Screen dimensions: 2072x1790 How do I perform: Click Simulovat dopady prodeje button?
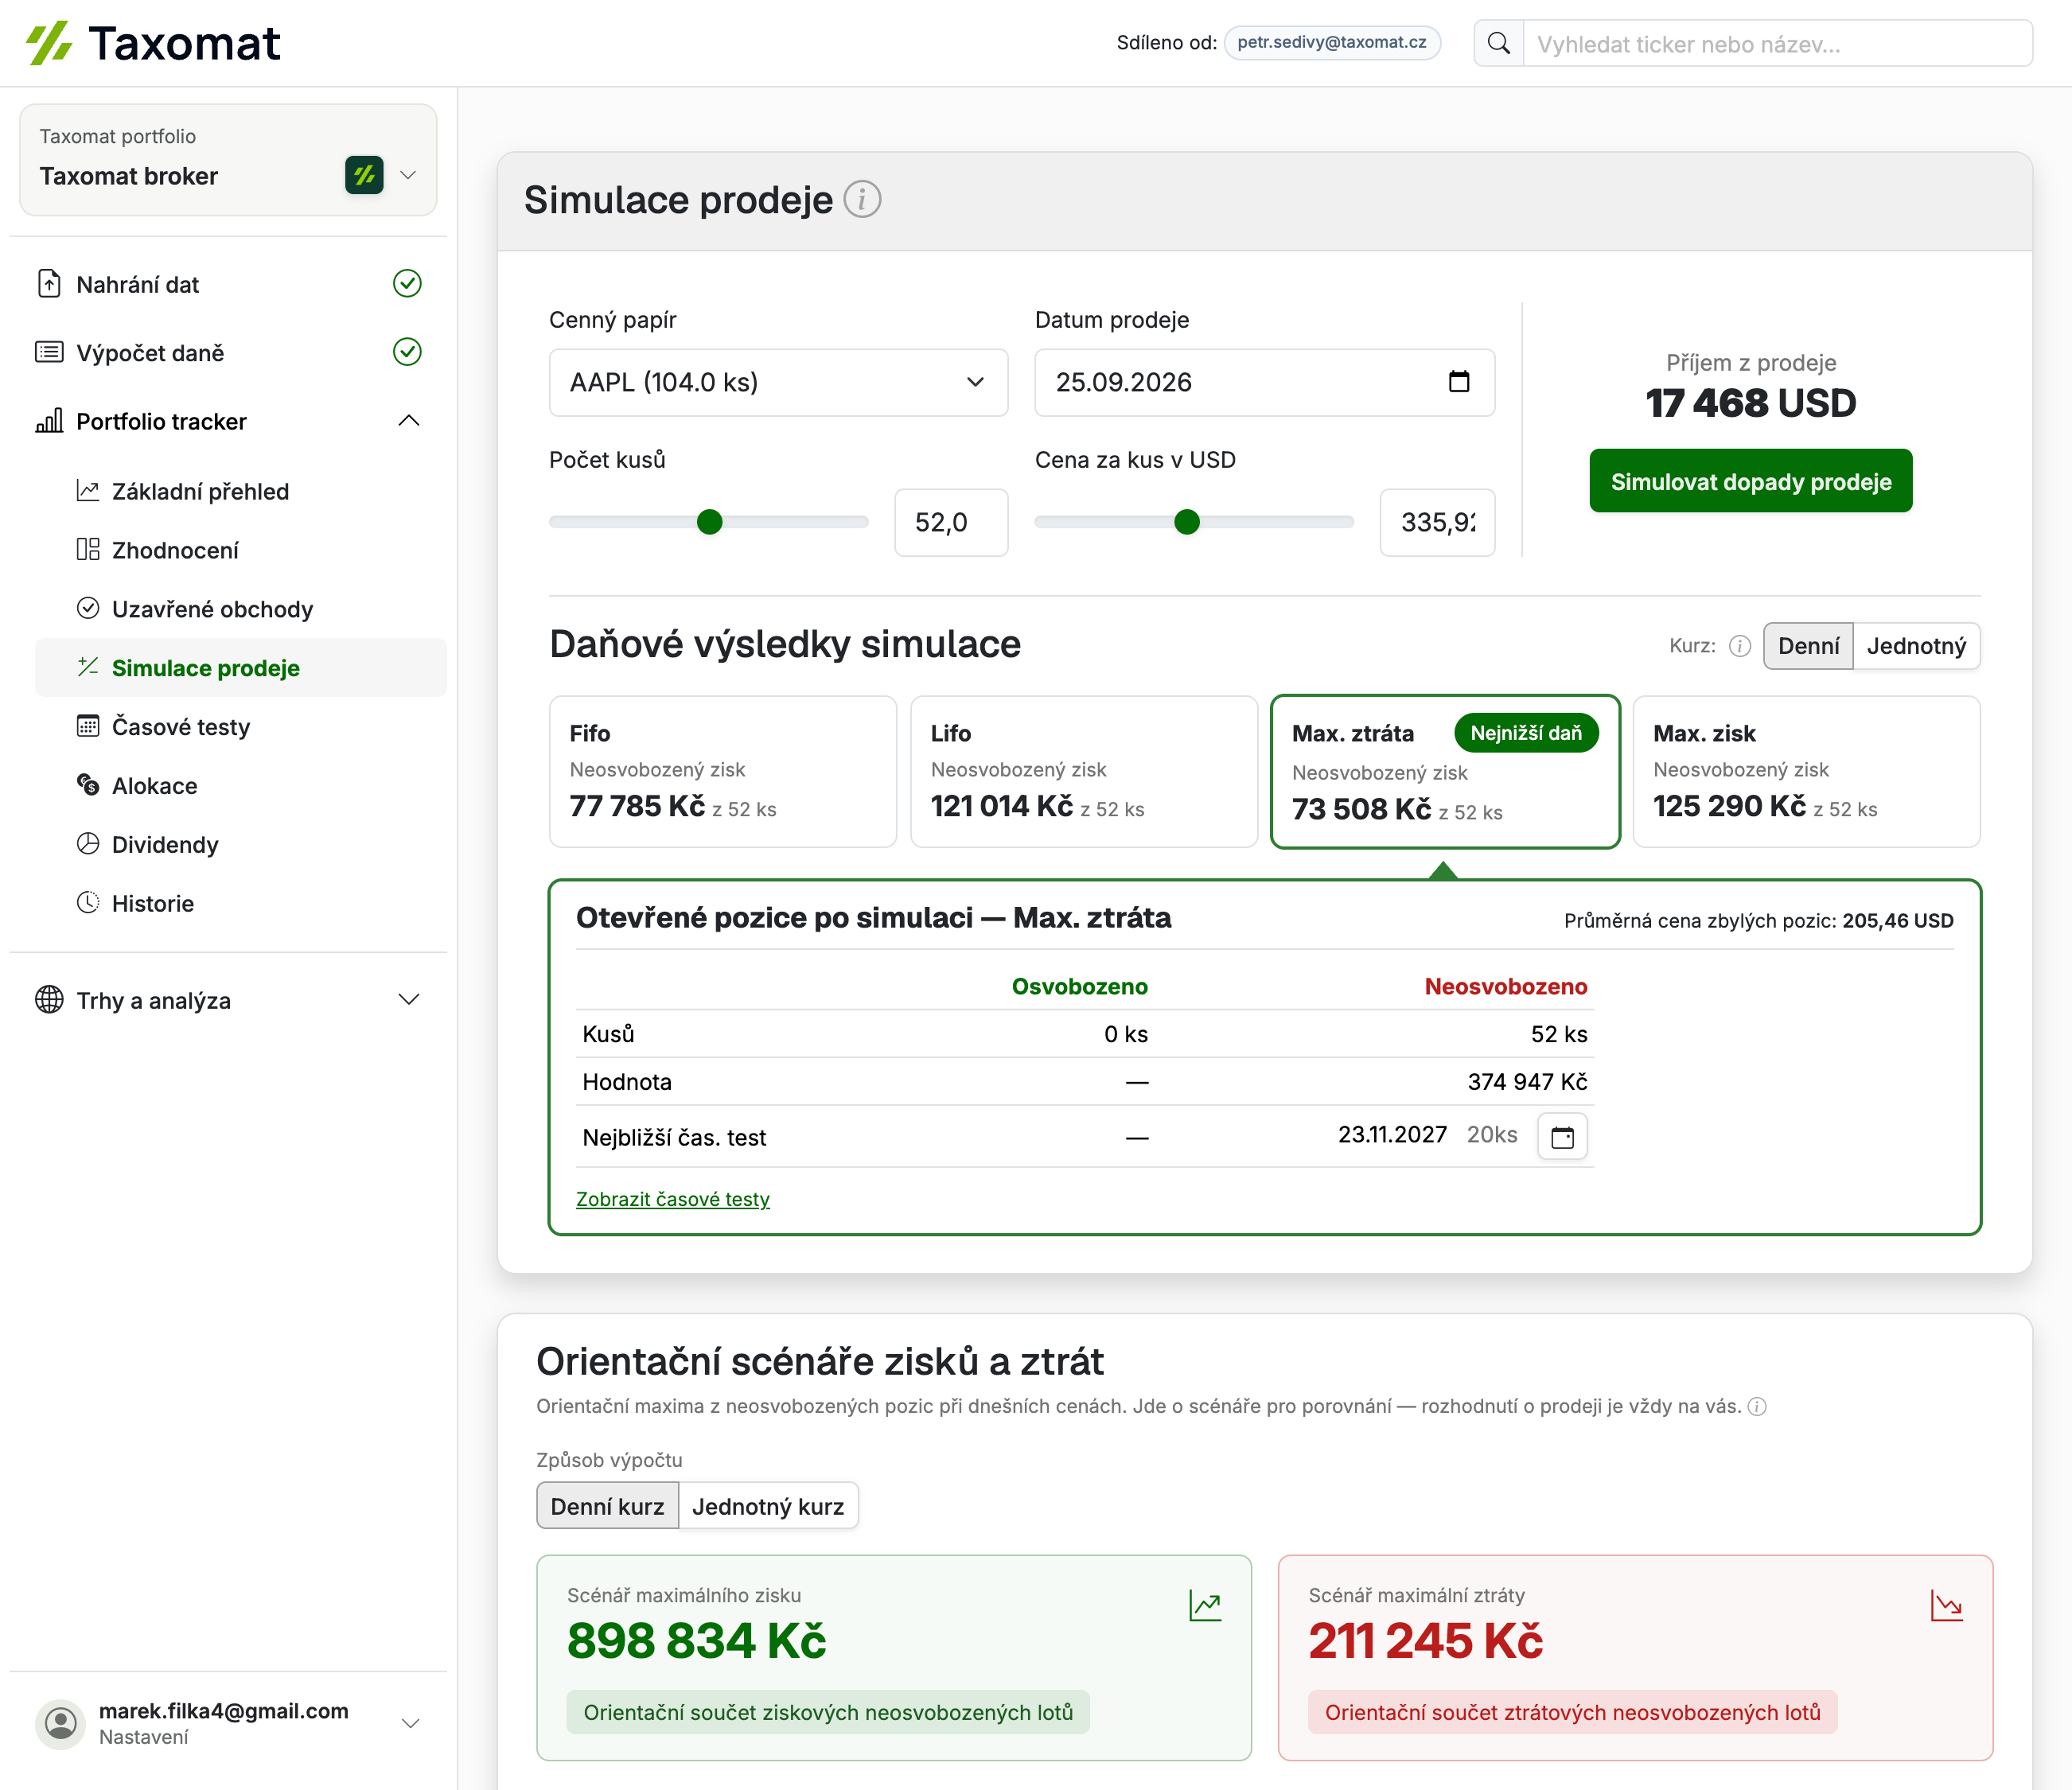[x=1750, y=481]
